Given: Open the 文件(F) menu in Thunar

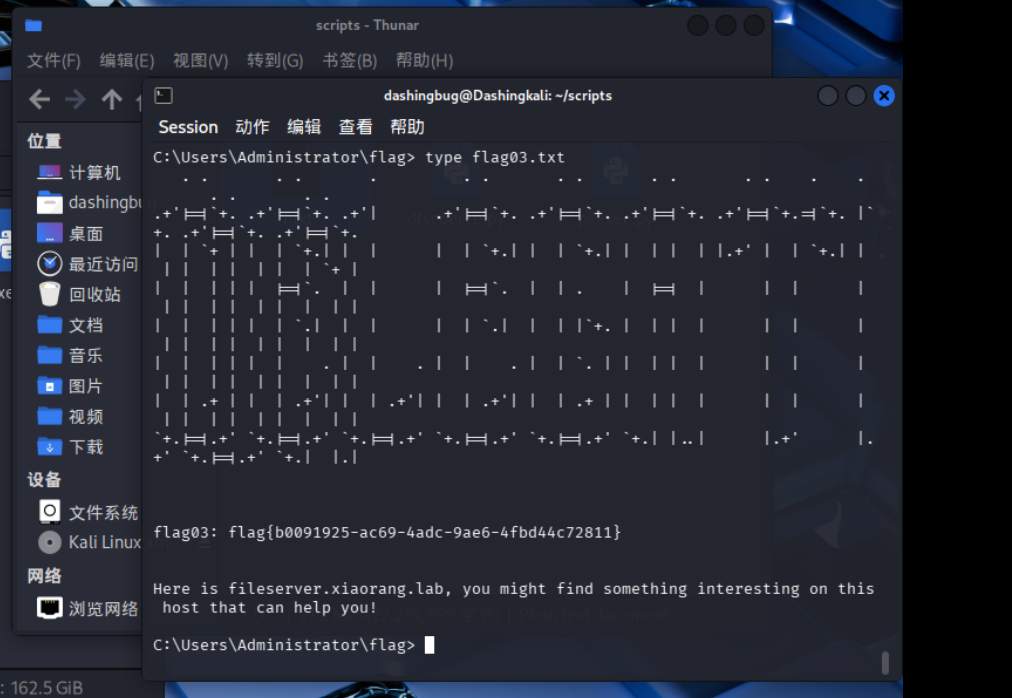Looking at the screenshot, I should (53, 61).
